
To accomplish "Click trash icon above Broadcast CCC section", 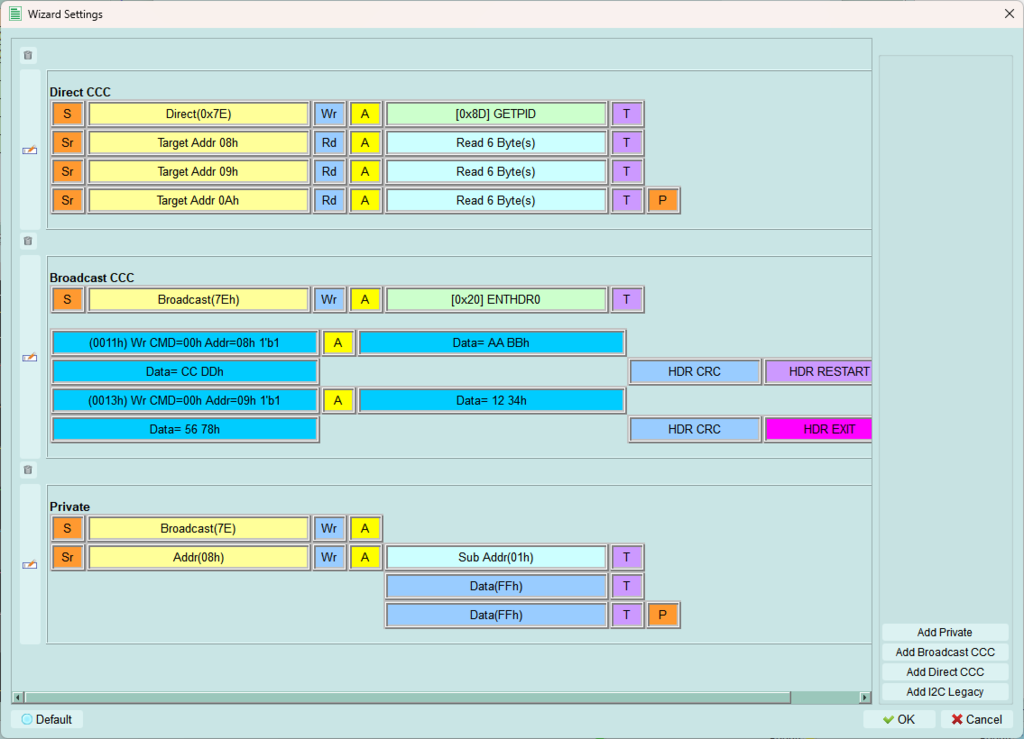I will coord(28,241).
